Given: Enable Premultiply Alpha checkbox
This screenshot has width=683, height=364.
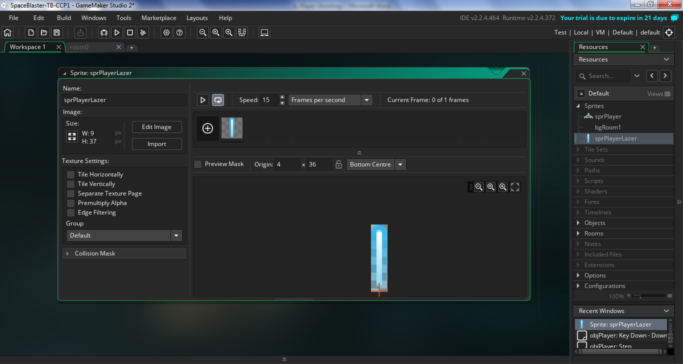Looking at the screenshot, I should [71, 203].
